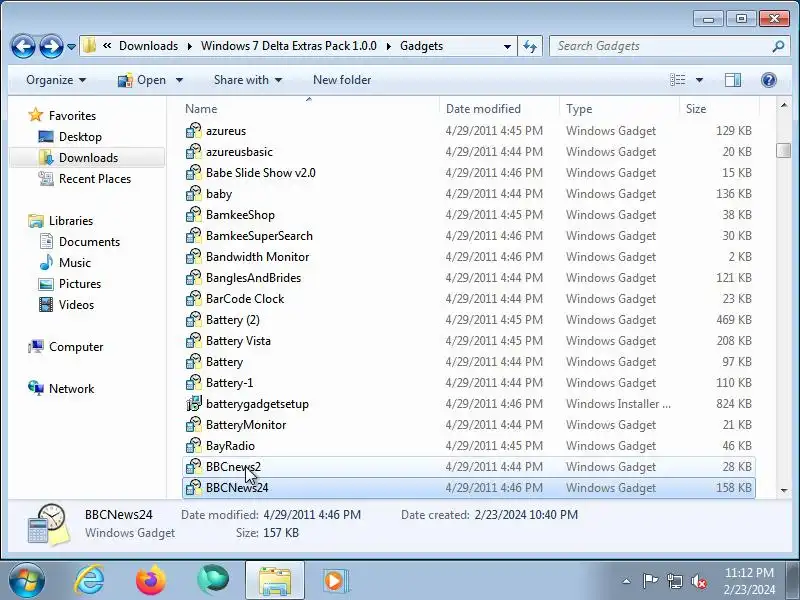800x600 pixels.
Task: Launch Firefox from the taskbar
Action: point(151,580)
